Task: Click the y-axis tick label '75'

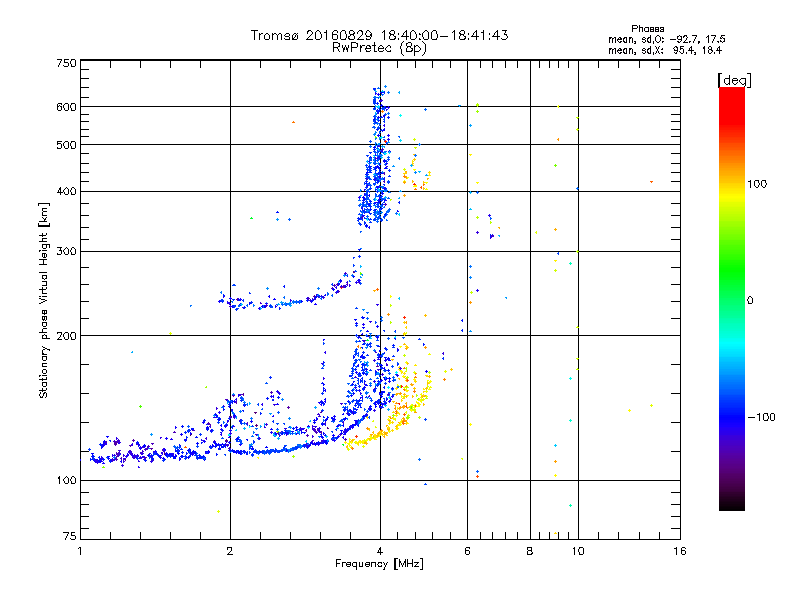Action: (x=70, y=536)
